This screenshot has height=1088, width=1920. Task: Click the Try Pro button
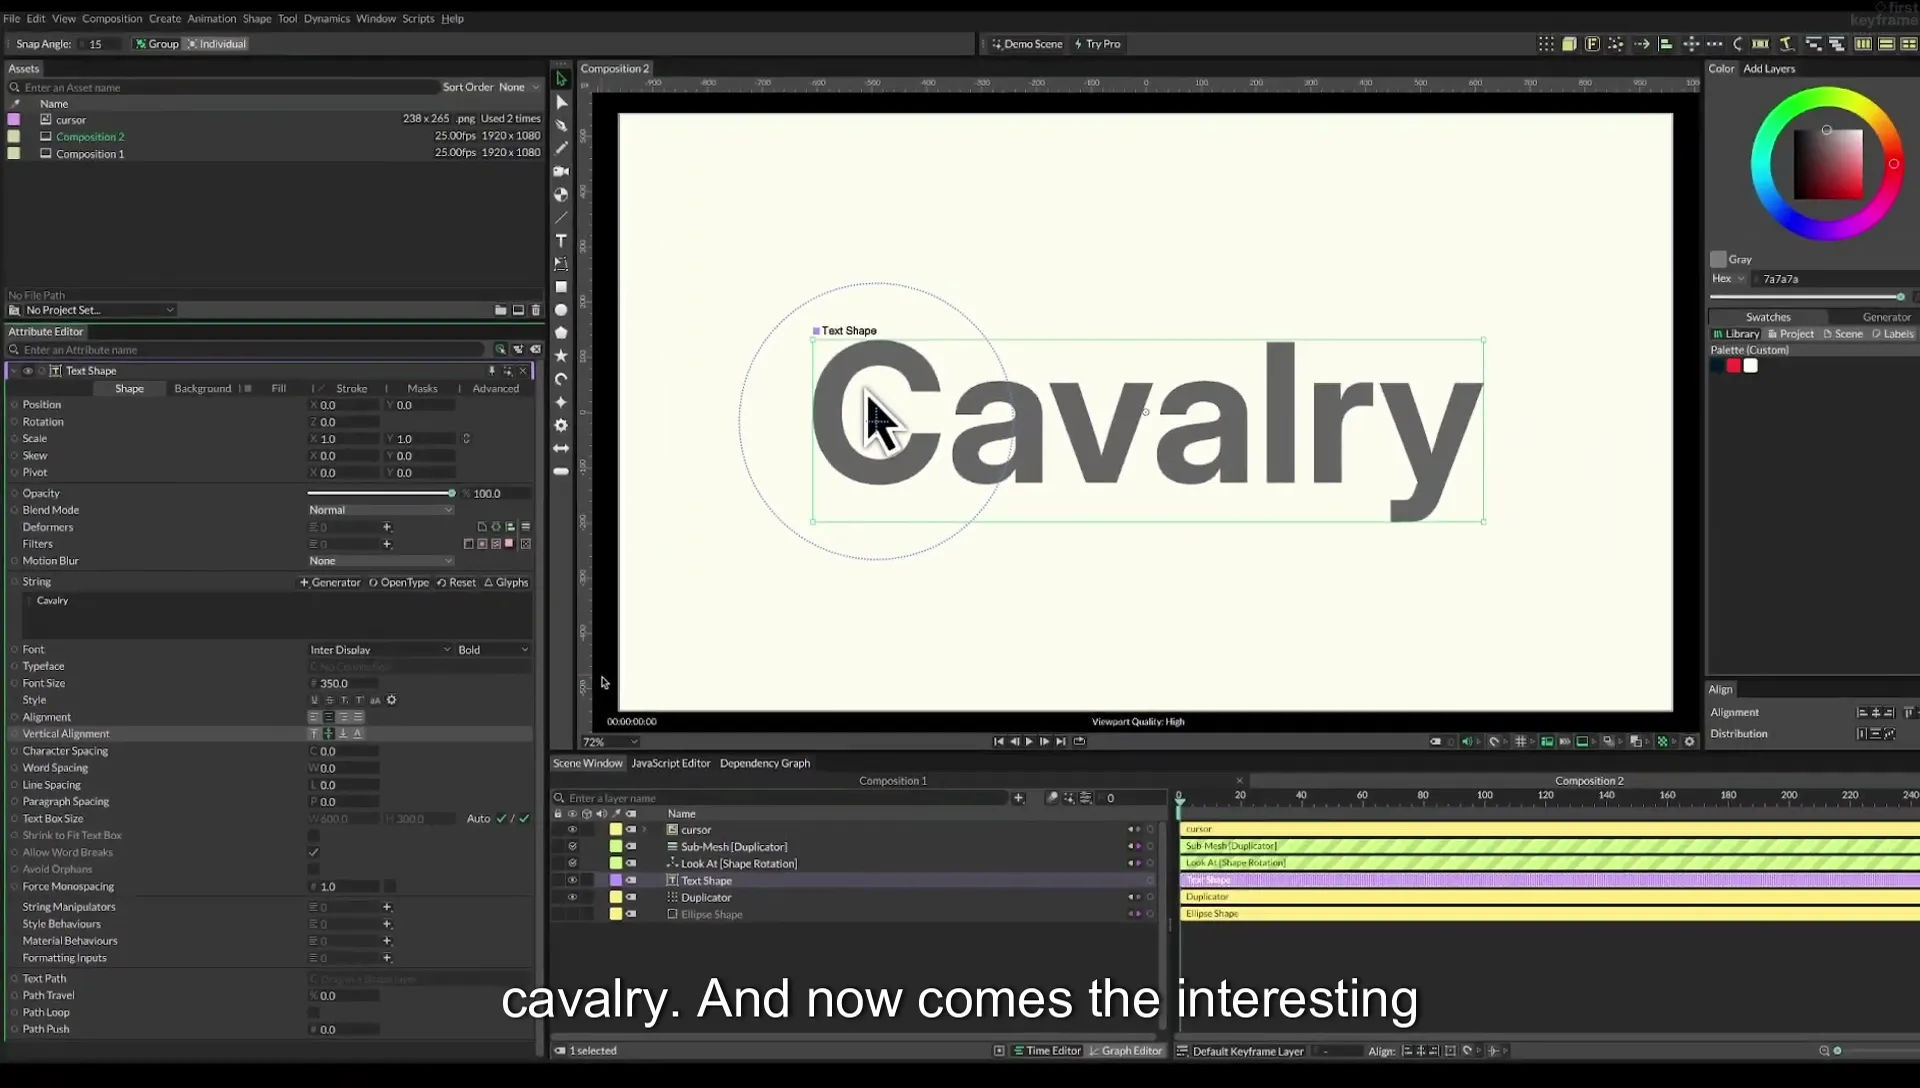1097,44
